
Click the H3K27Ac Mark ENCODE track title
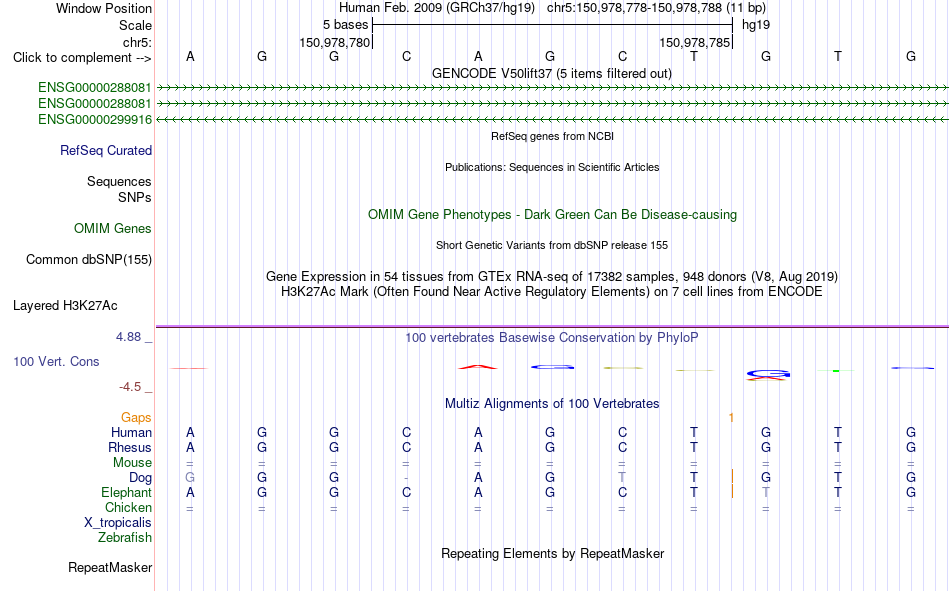click(552, 292)
